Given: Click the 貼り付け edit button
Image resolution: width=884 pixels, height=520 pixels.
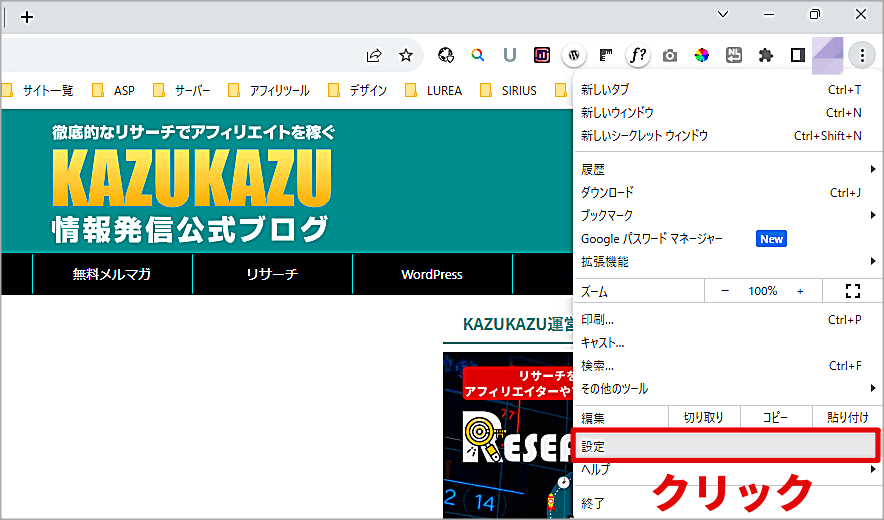Looking at the screenshot, I should coord(847,417).
